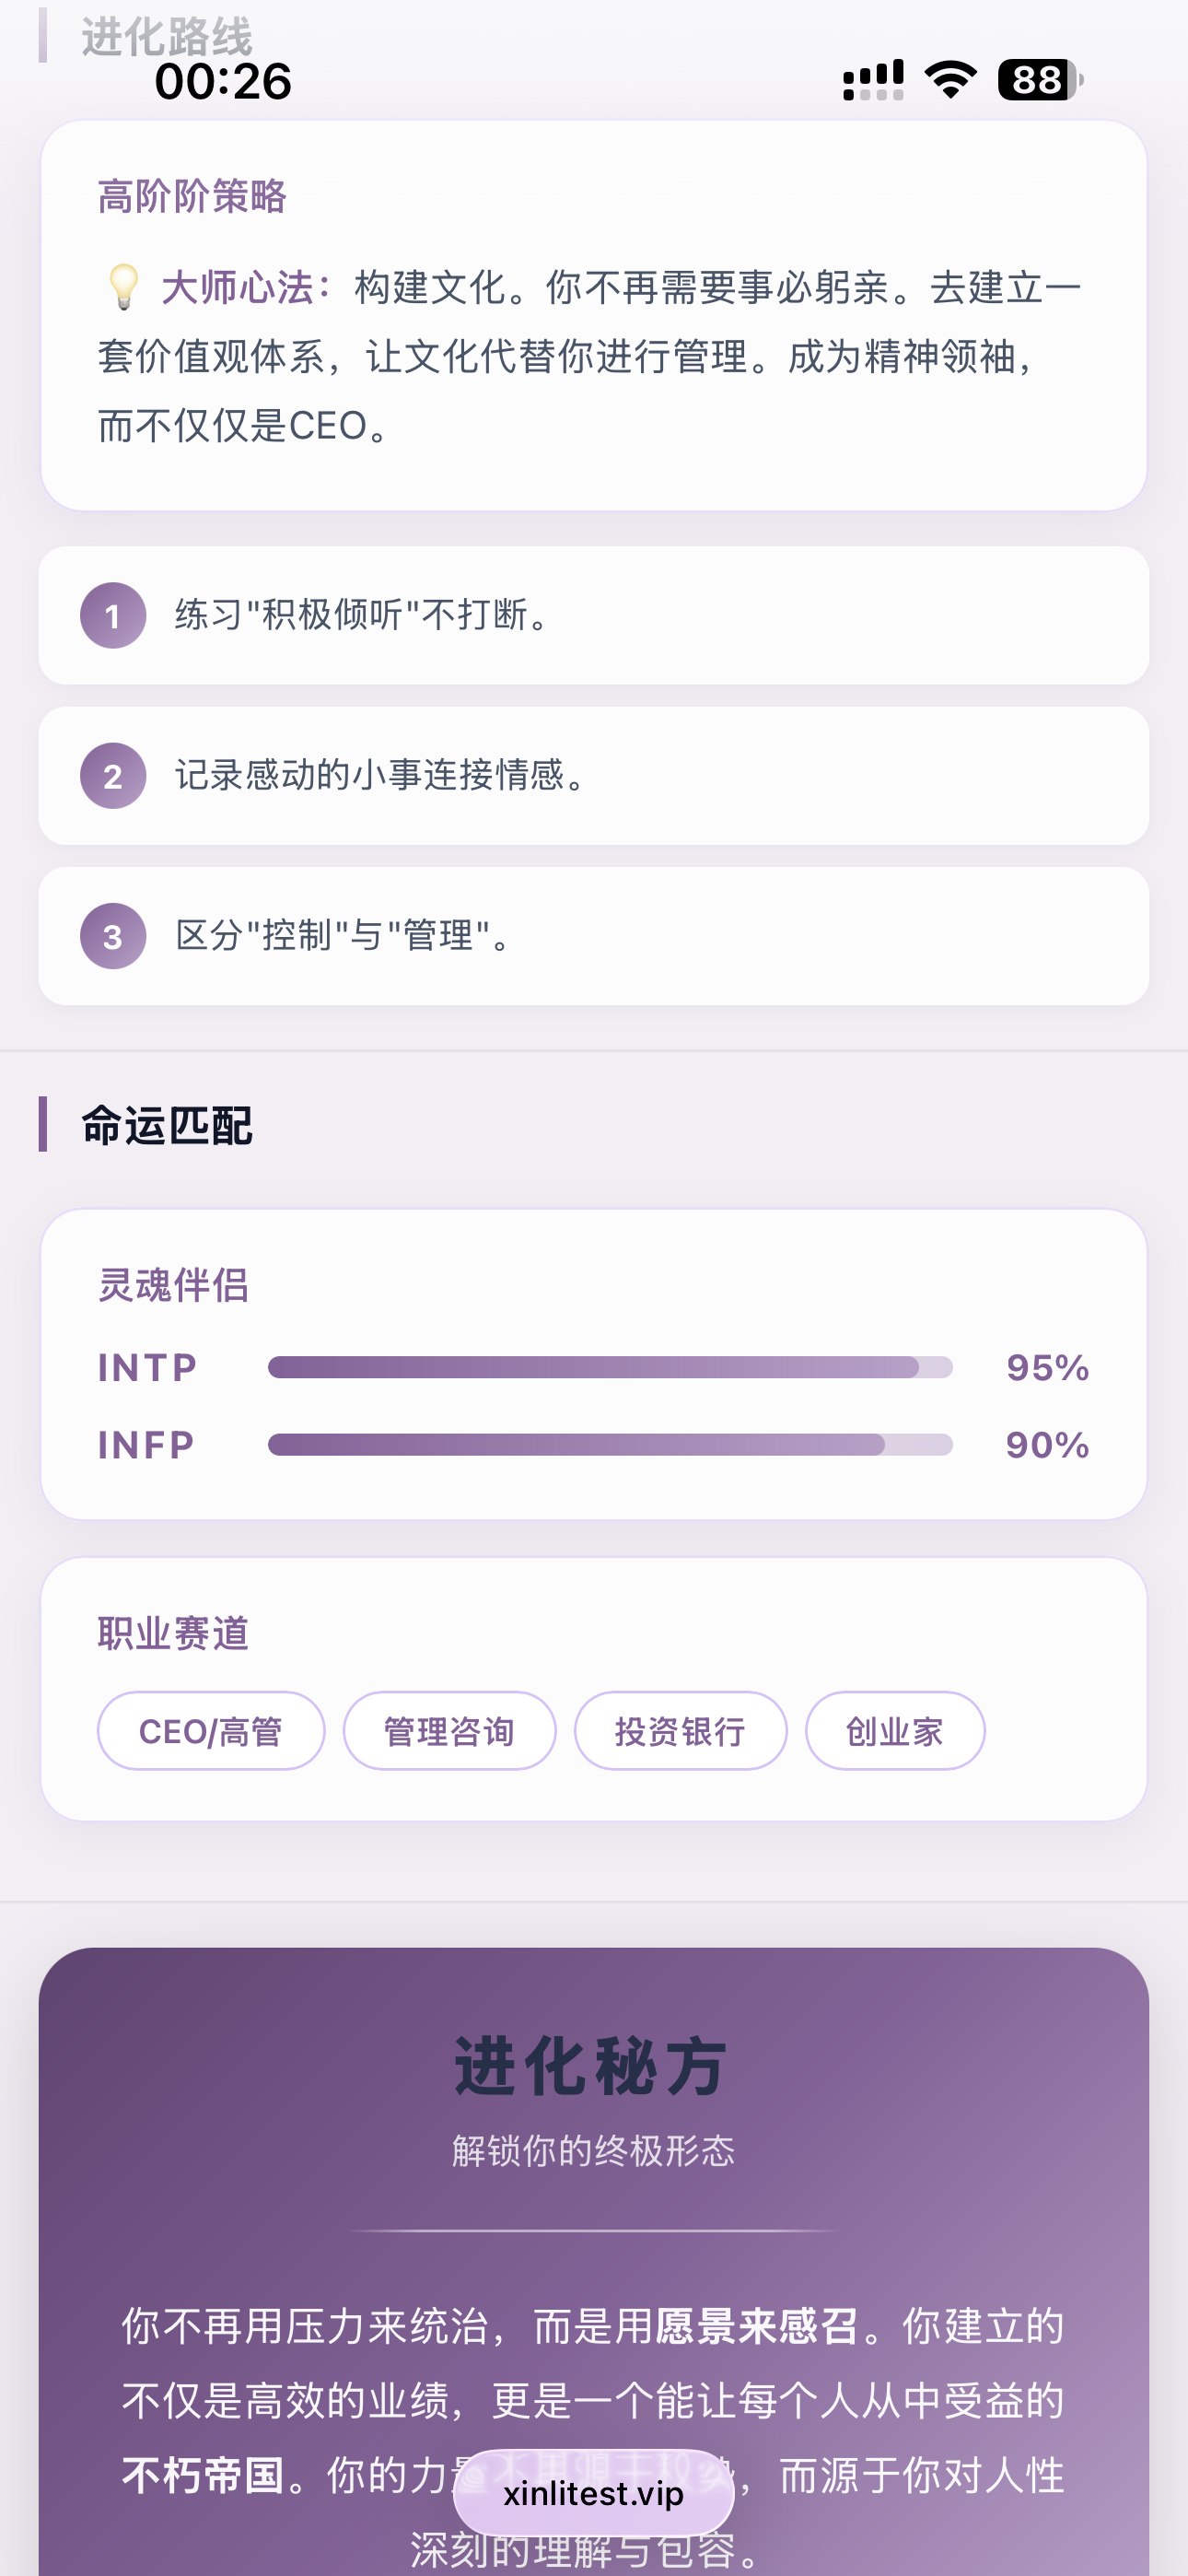Tap the 命运匹配 section heading
This screenshot has width=1188, height=2576.
tap(167, 1125)
